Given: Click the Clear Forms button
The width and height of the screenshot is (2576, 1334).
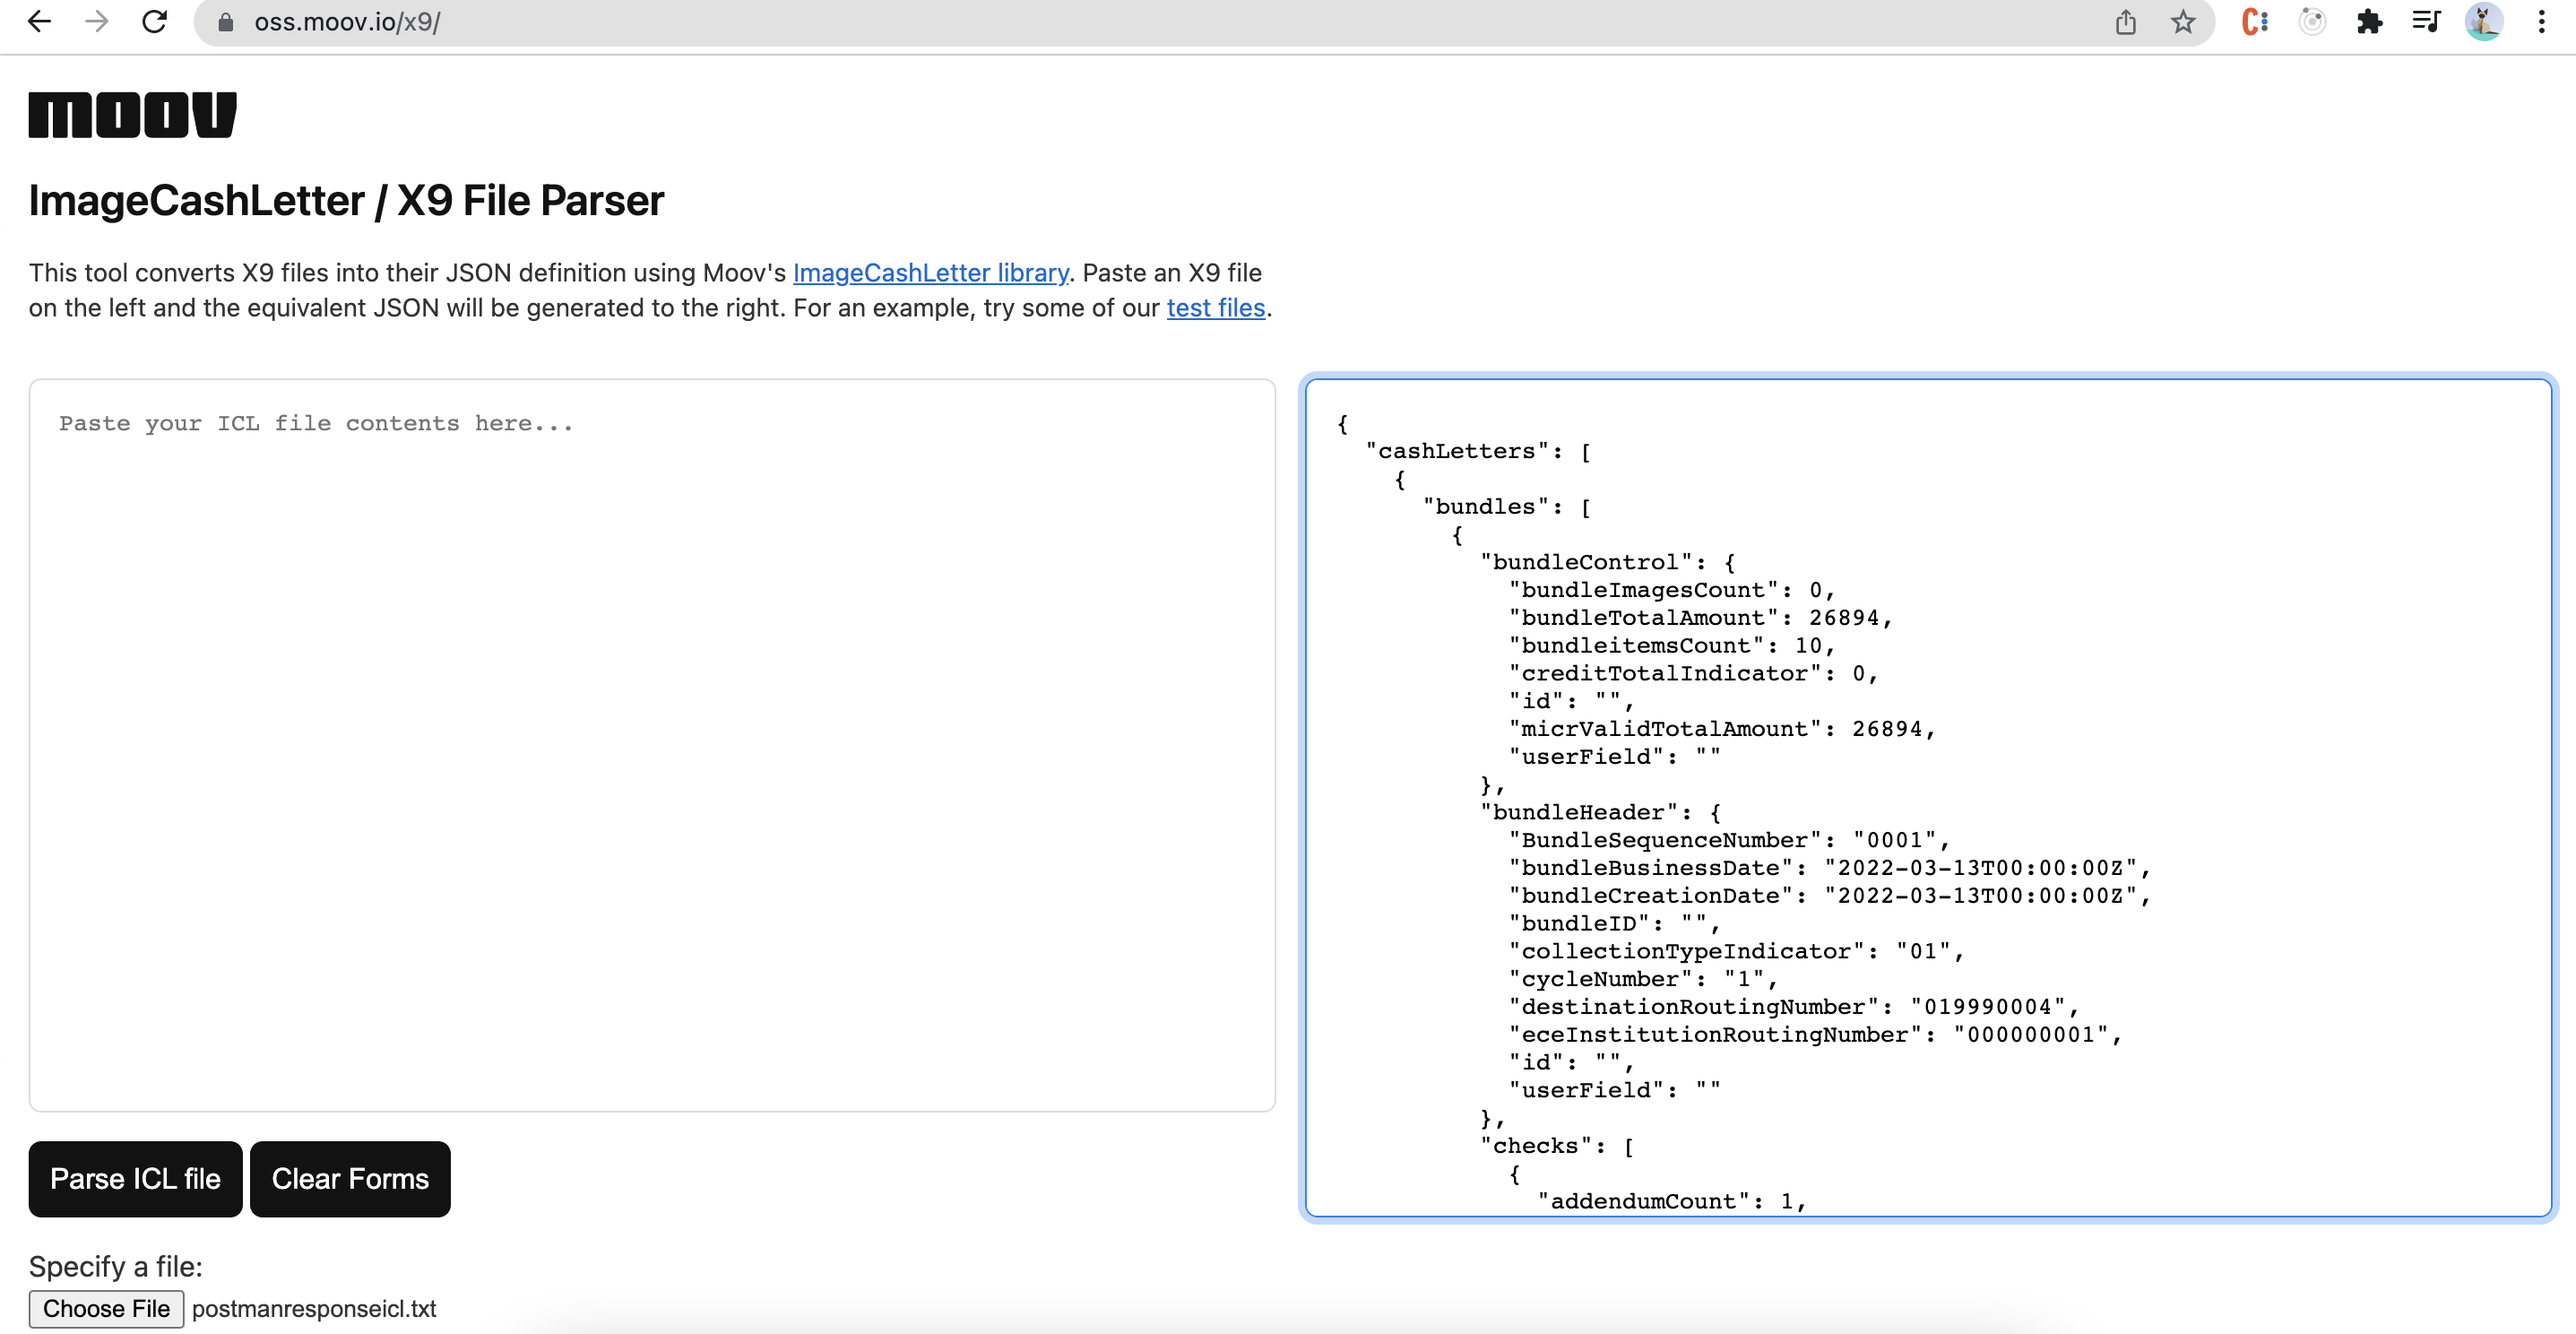Looking at the screenshot, I should 350,1179.
